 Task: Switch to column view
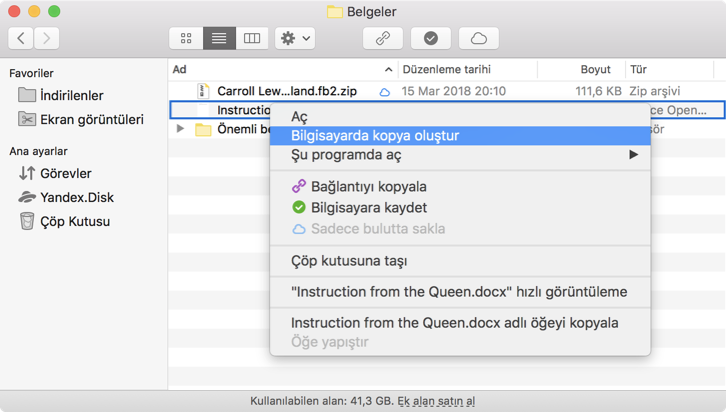point(252,38)
